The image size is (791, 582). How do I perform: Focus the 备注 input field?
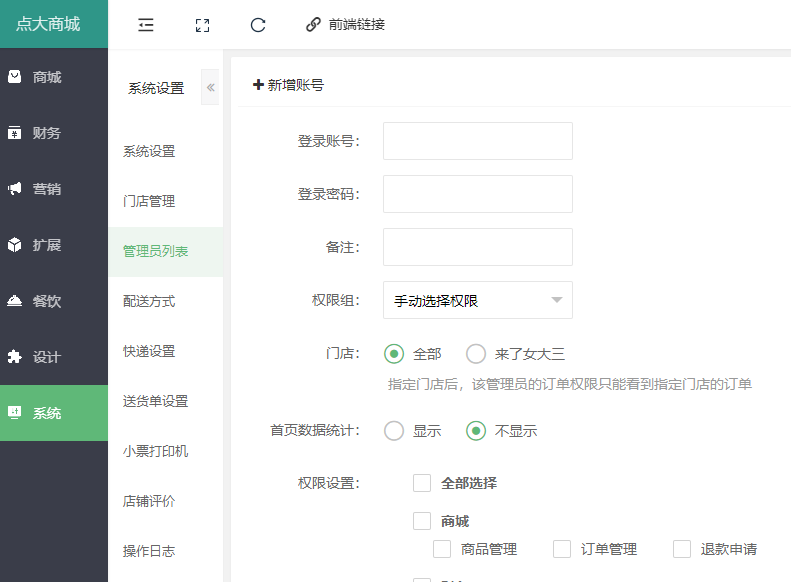pos(478,247)
